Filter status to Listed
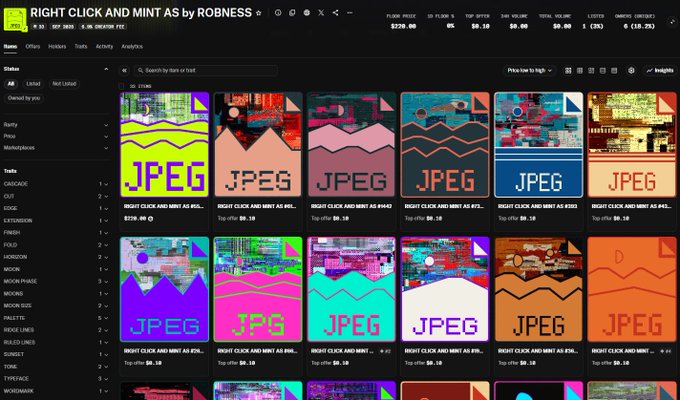The height and width of the screenshot is (400, 680). [x=33, y=84]
